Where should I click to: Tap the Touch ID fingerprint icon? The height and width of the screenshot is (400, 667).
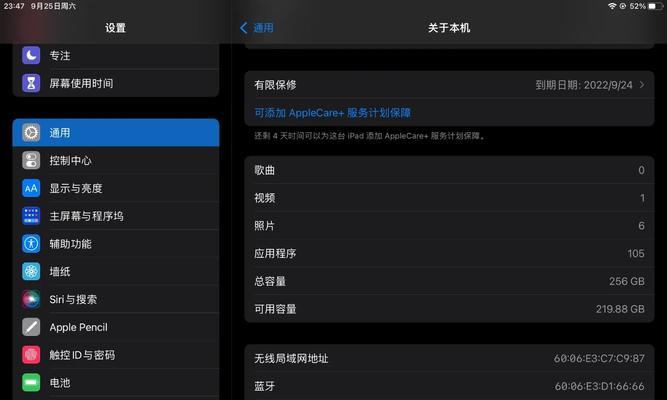31,355
